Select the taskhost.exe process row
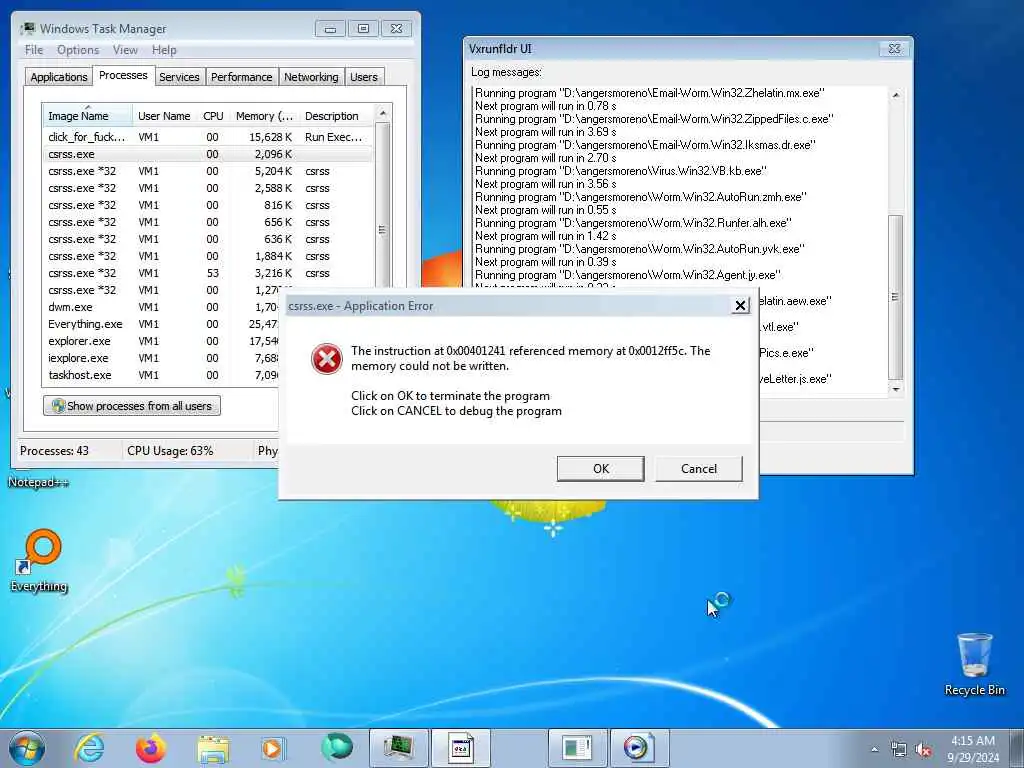Screen dimensions: 1024x768 (161, 375)
